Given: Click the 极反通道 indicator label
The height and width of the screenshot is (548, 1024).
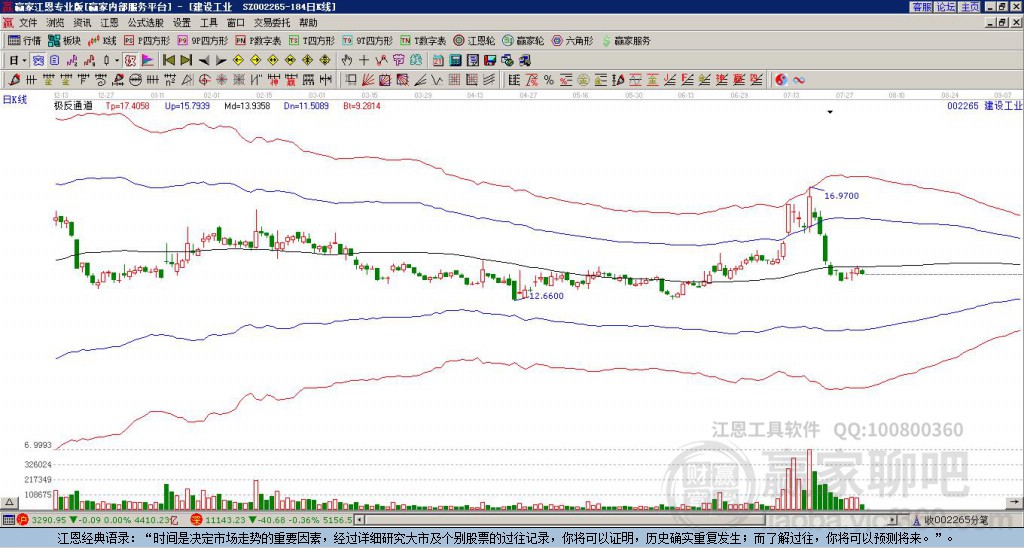Looking at the screenshot, I should [x=73, y=106].
